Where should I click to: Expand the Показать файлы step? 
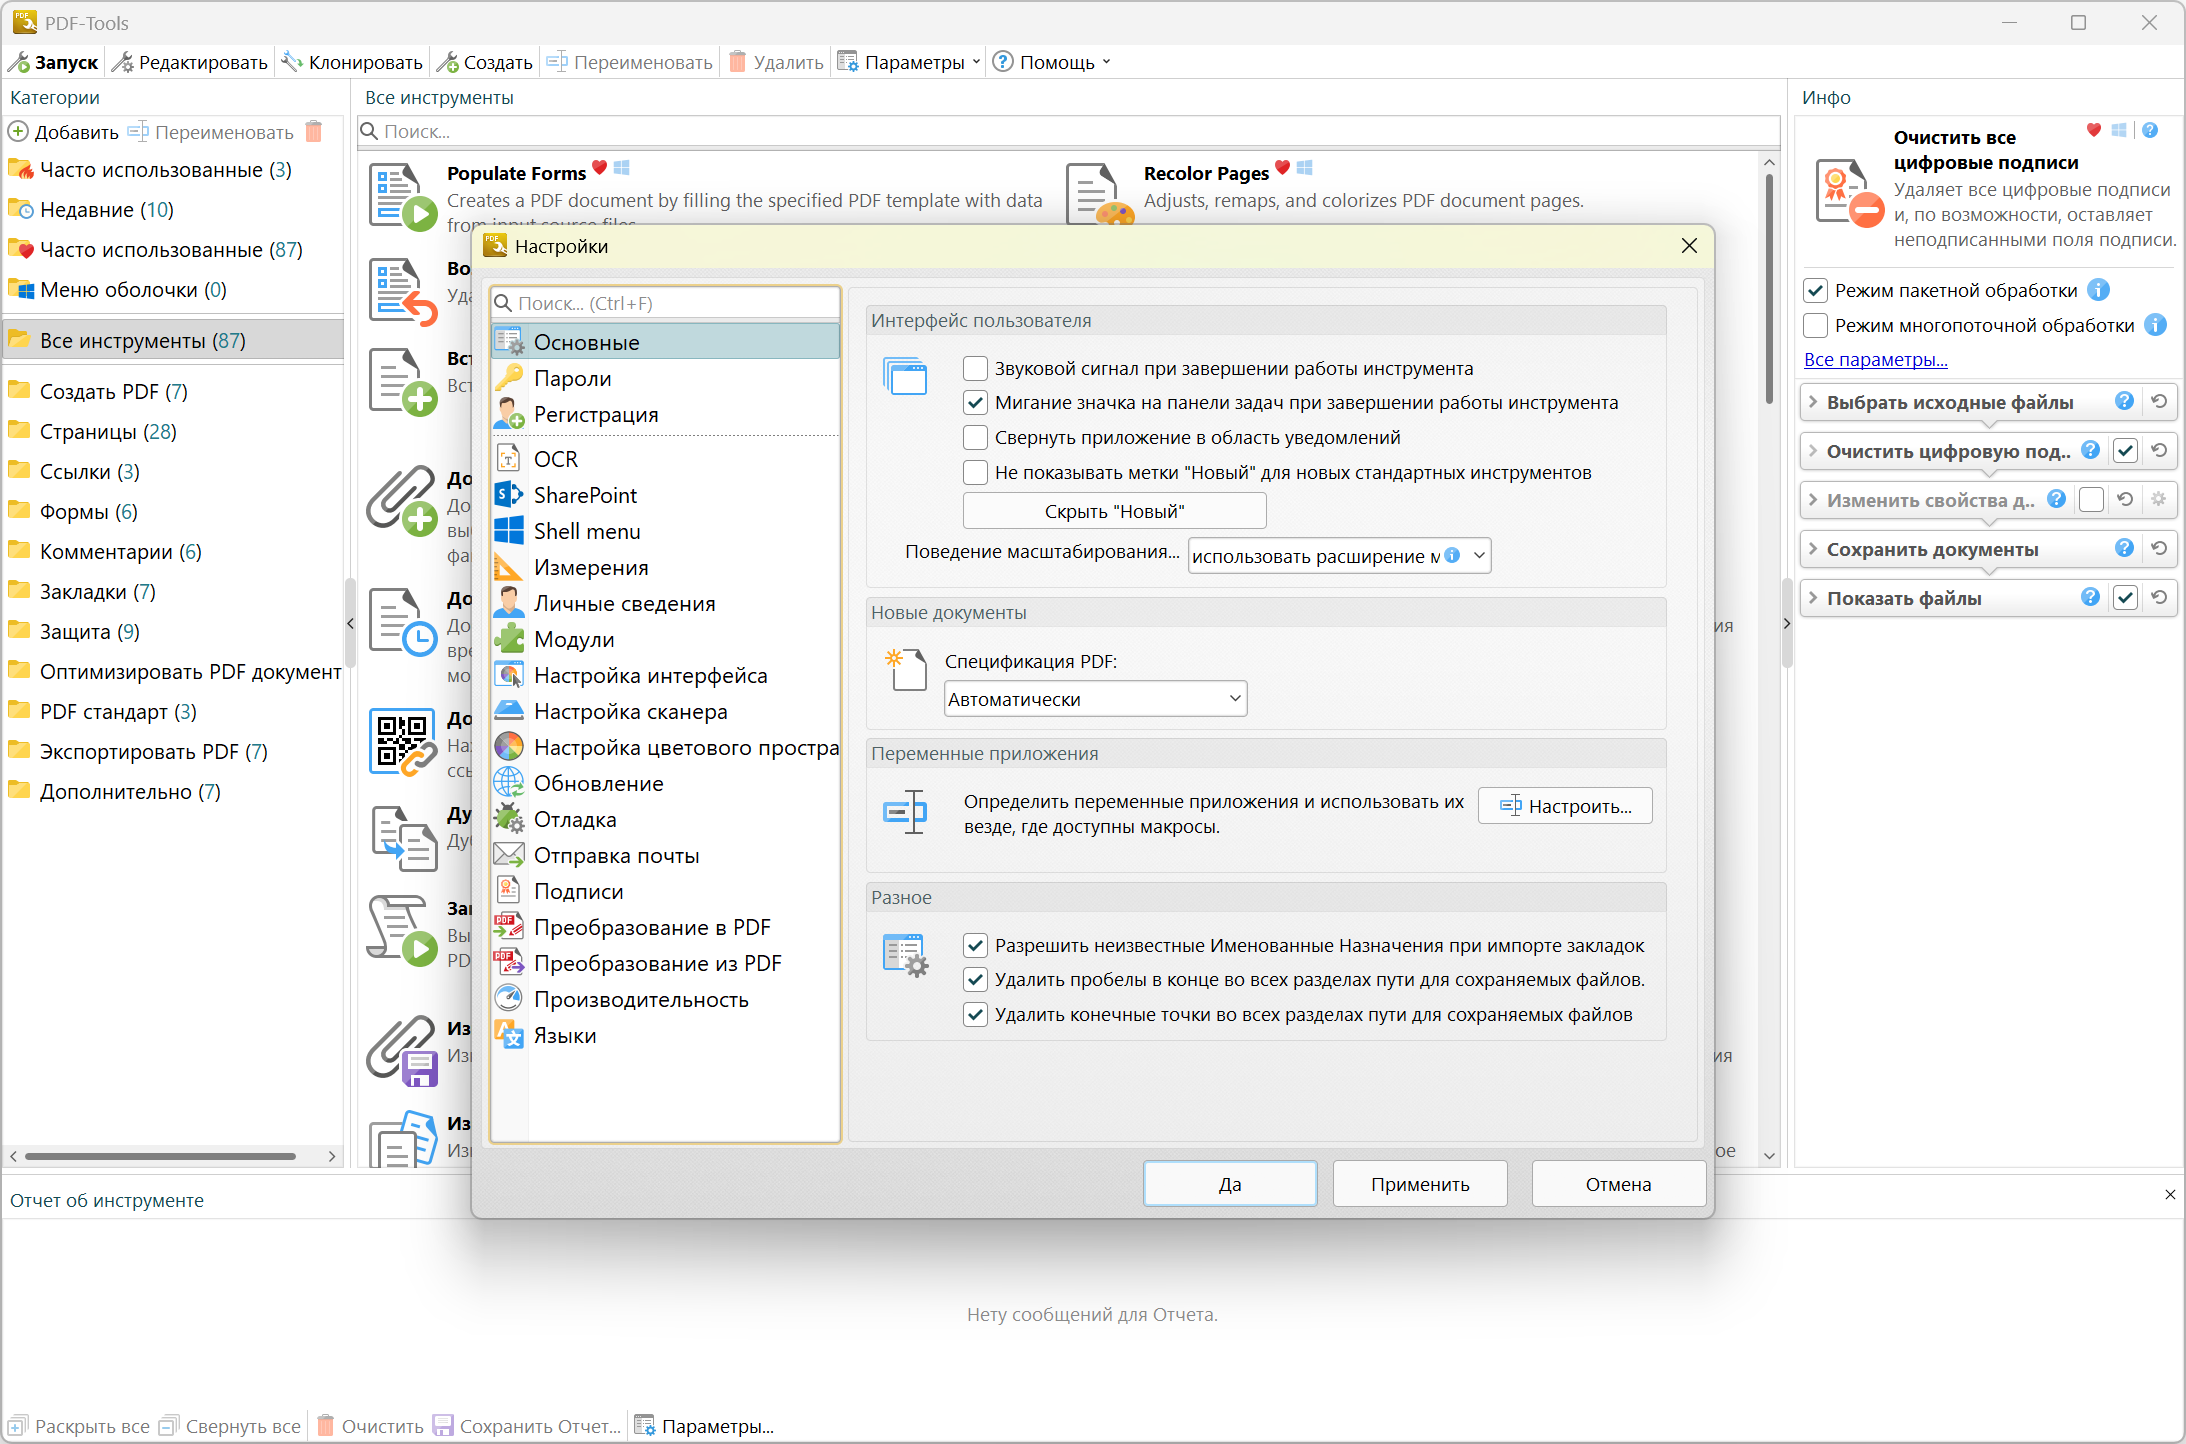point(1813,598)
